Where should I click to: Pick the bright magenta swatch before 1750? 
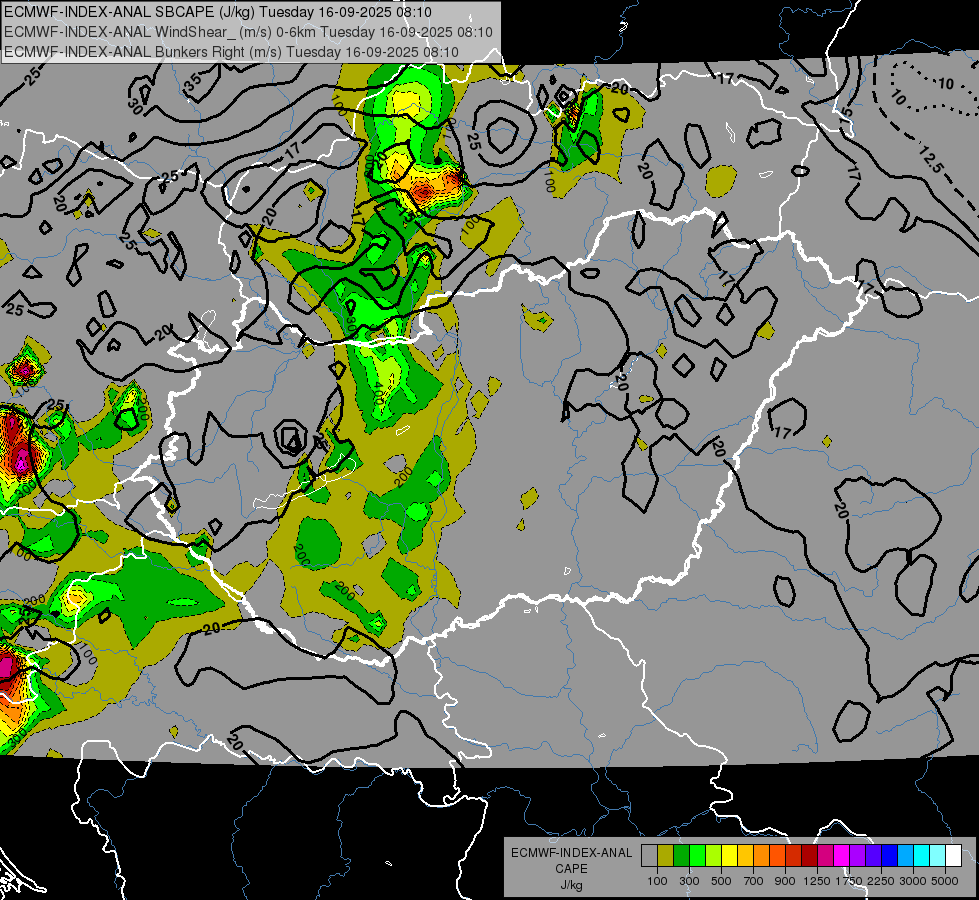842,856
